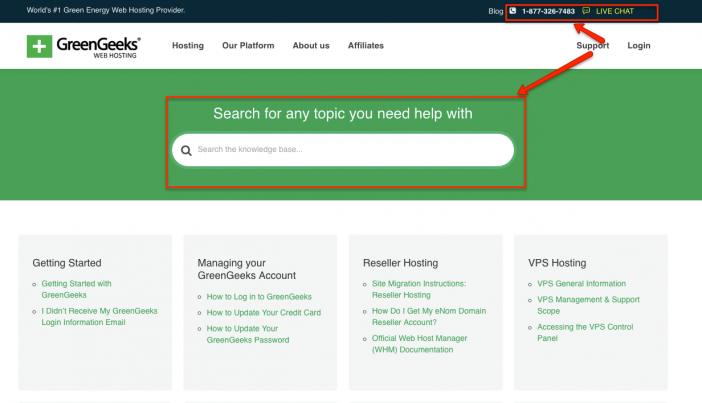Open the About us menu
Screen dimensions: 702x403
[311, 45]
